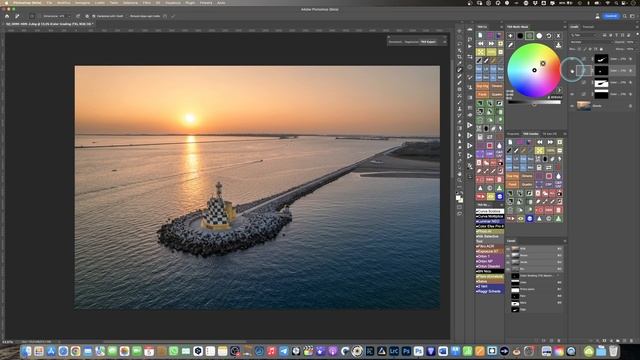Select the Type (T) tool
The height and width of the screenshot is (360, 640).
tap(459, 154)
